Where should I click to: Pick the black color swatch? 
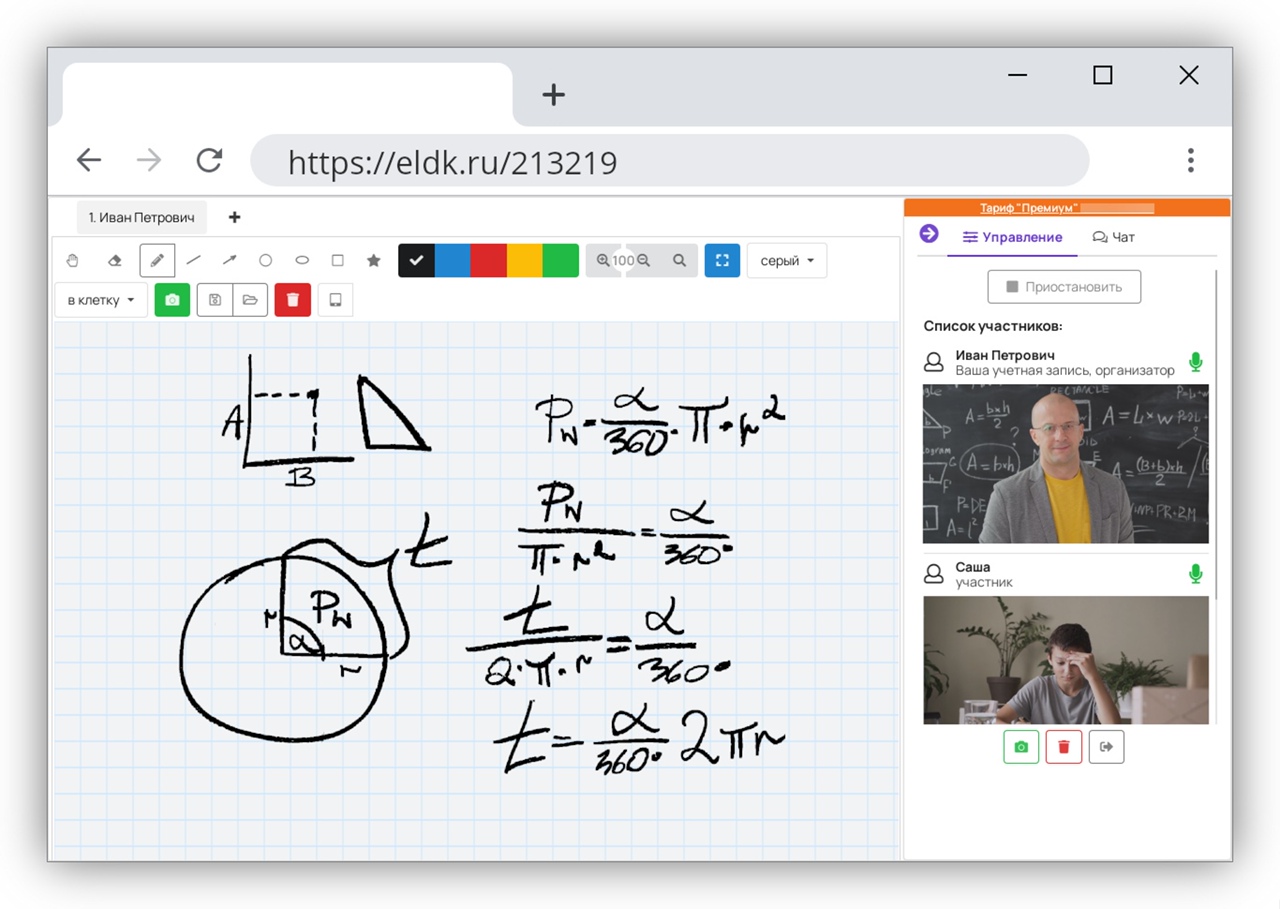(x=416, y=260)
